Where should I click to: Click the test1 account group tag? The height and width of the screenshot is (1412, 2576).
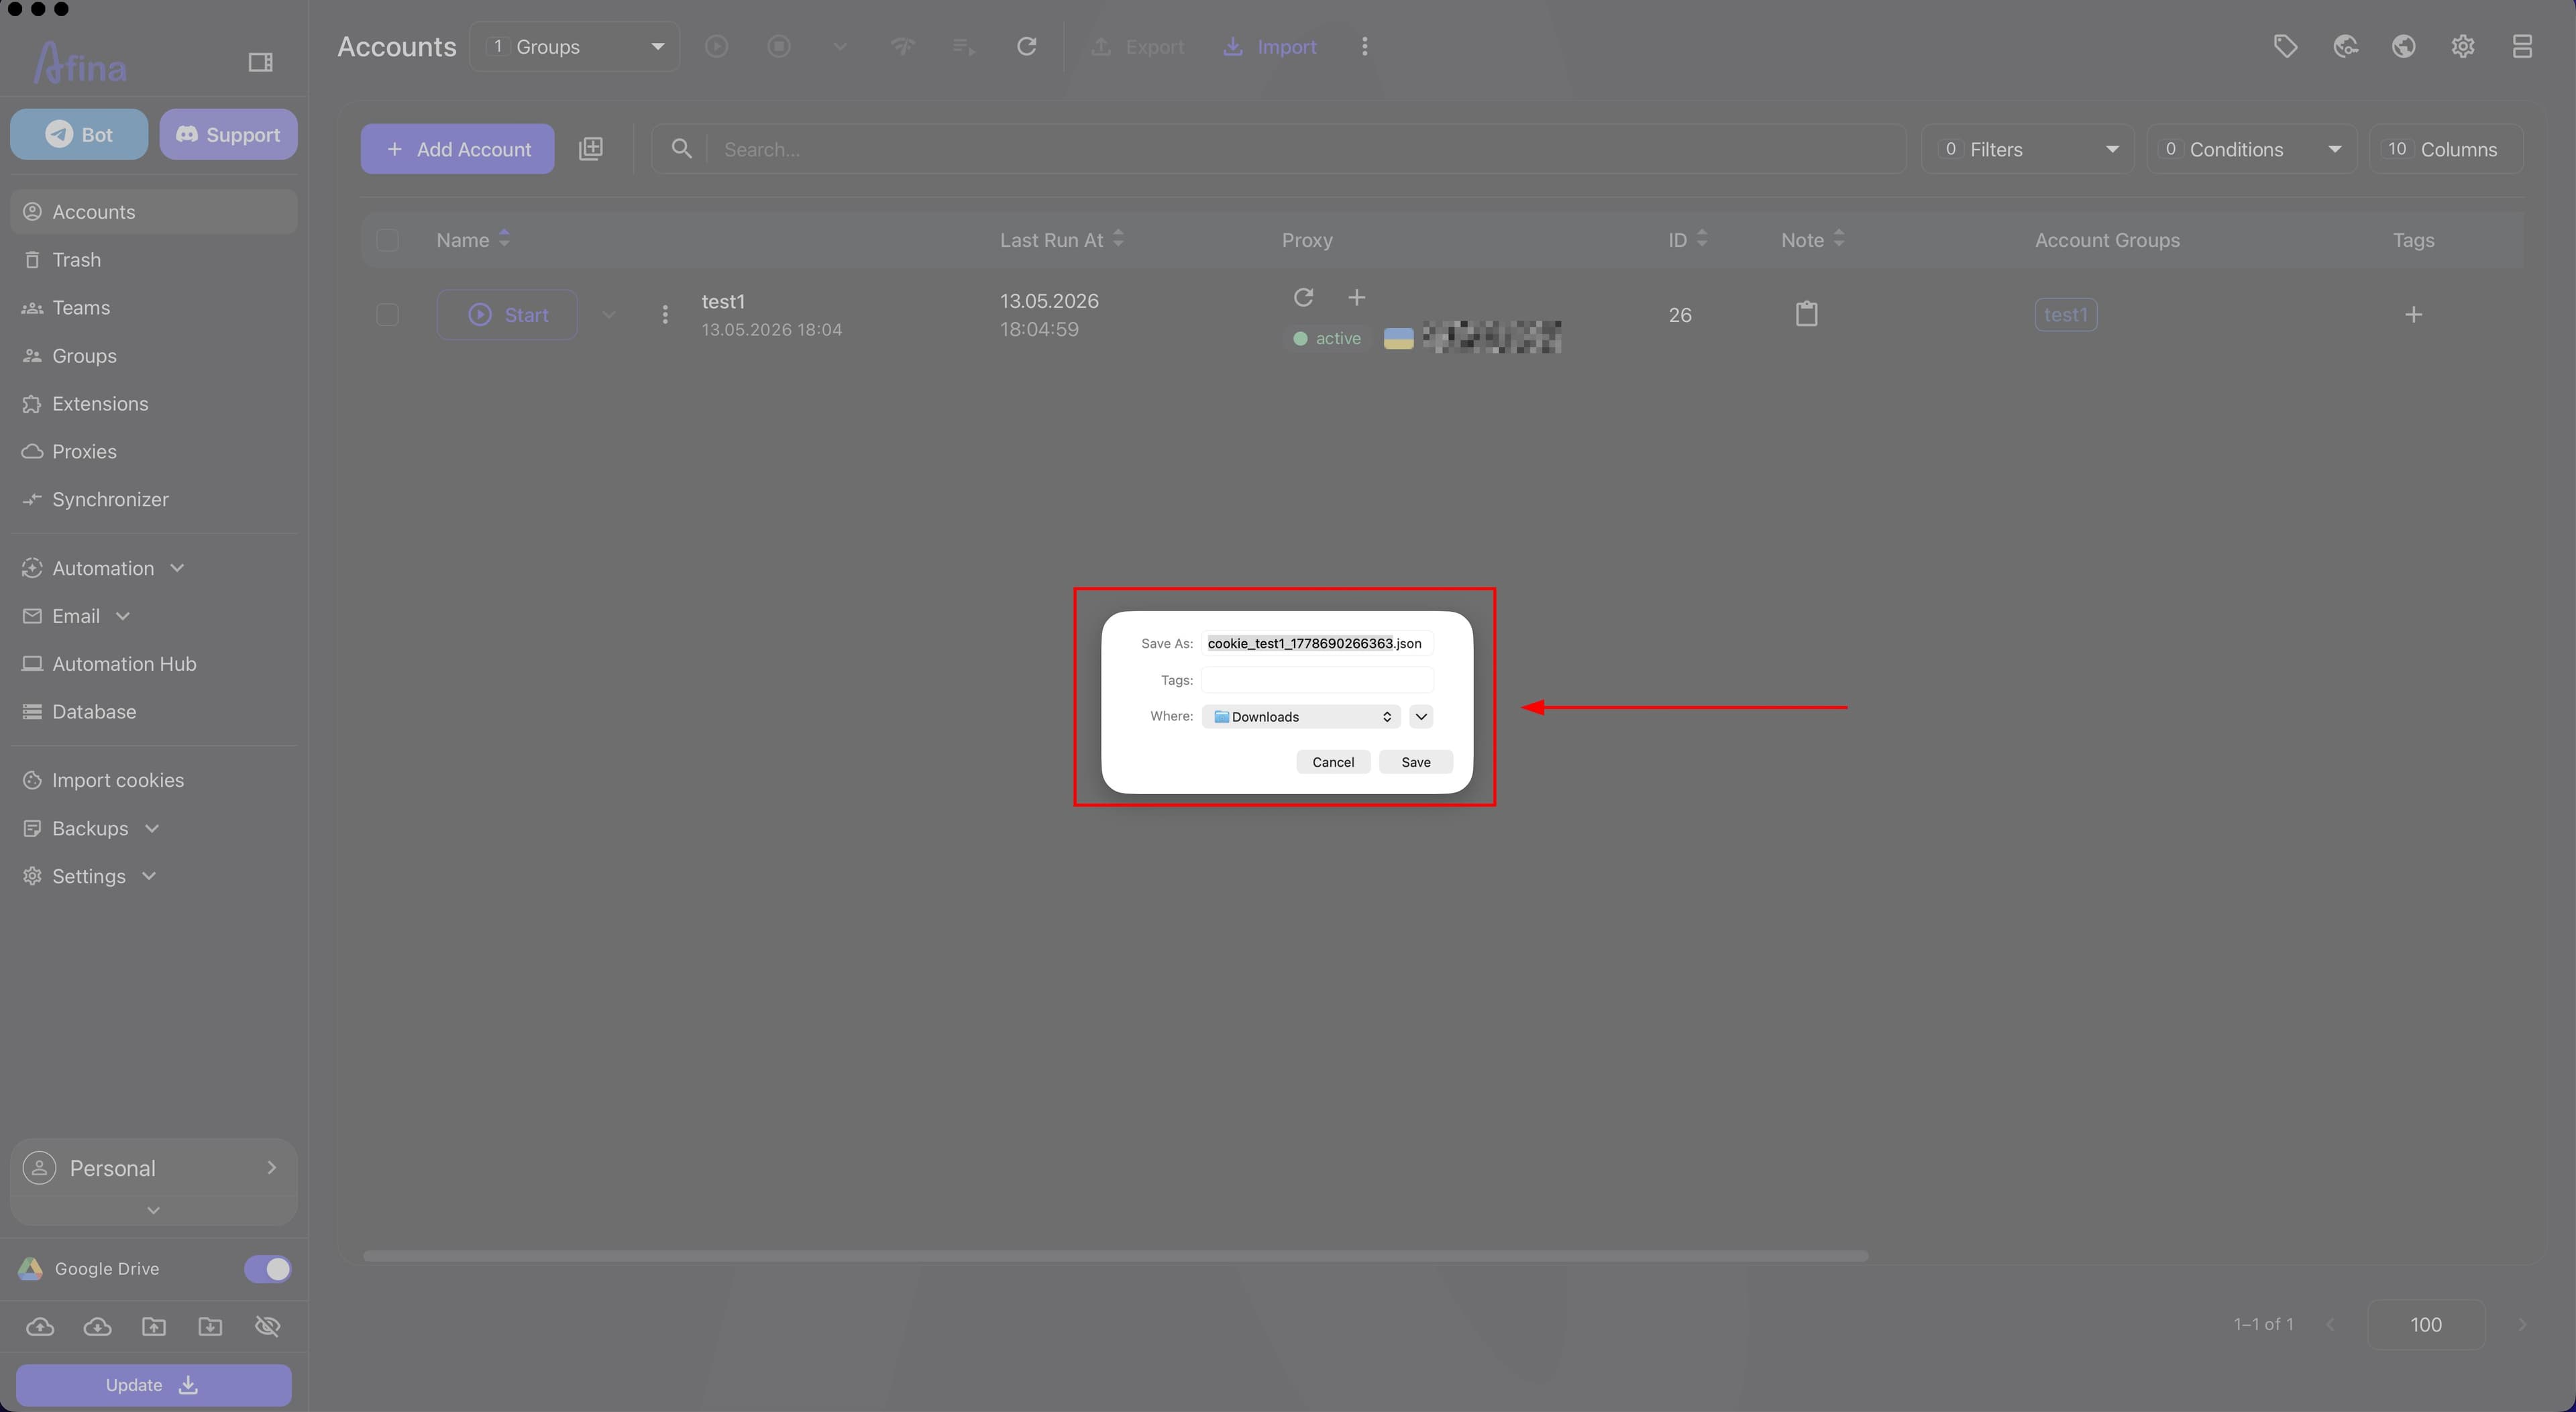coord(2066,315)
